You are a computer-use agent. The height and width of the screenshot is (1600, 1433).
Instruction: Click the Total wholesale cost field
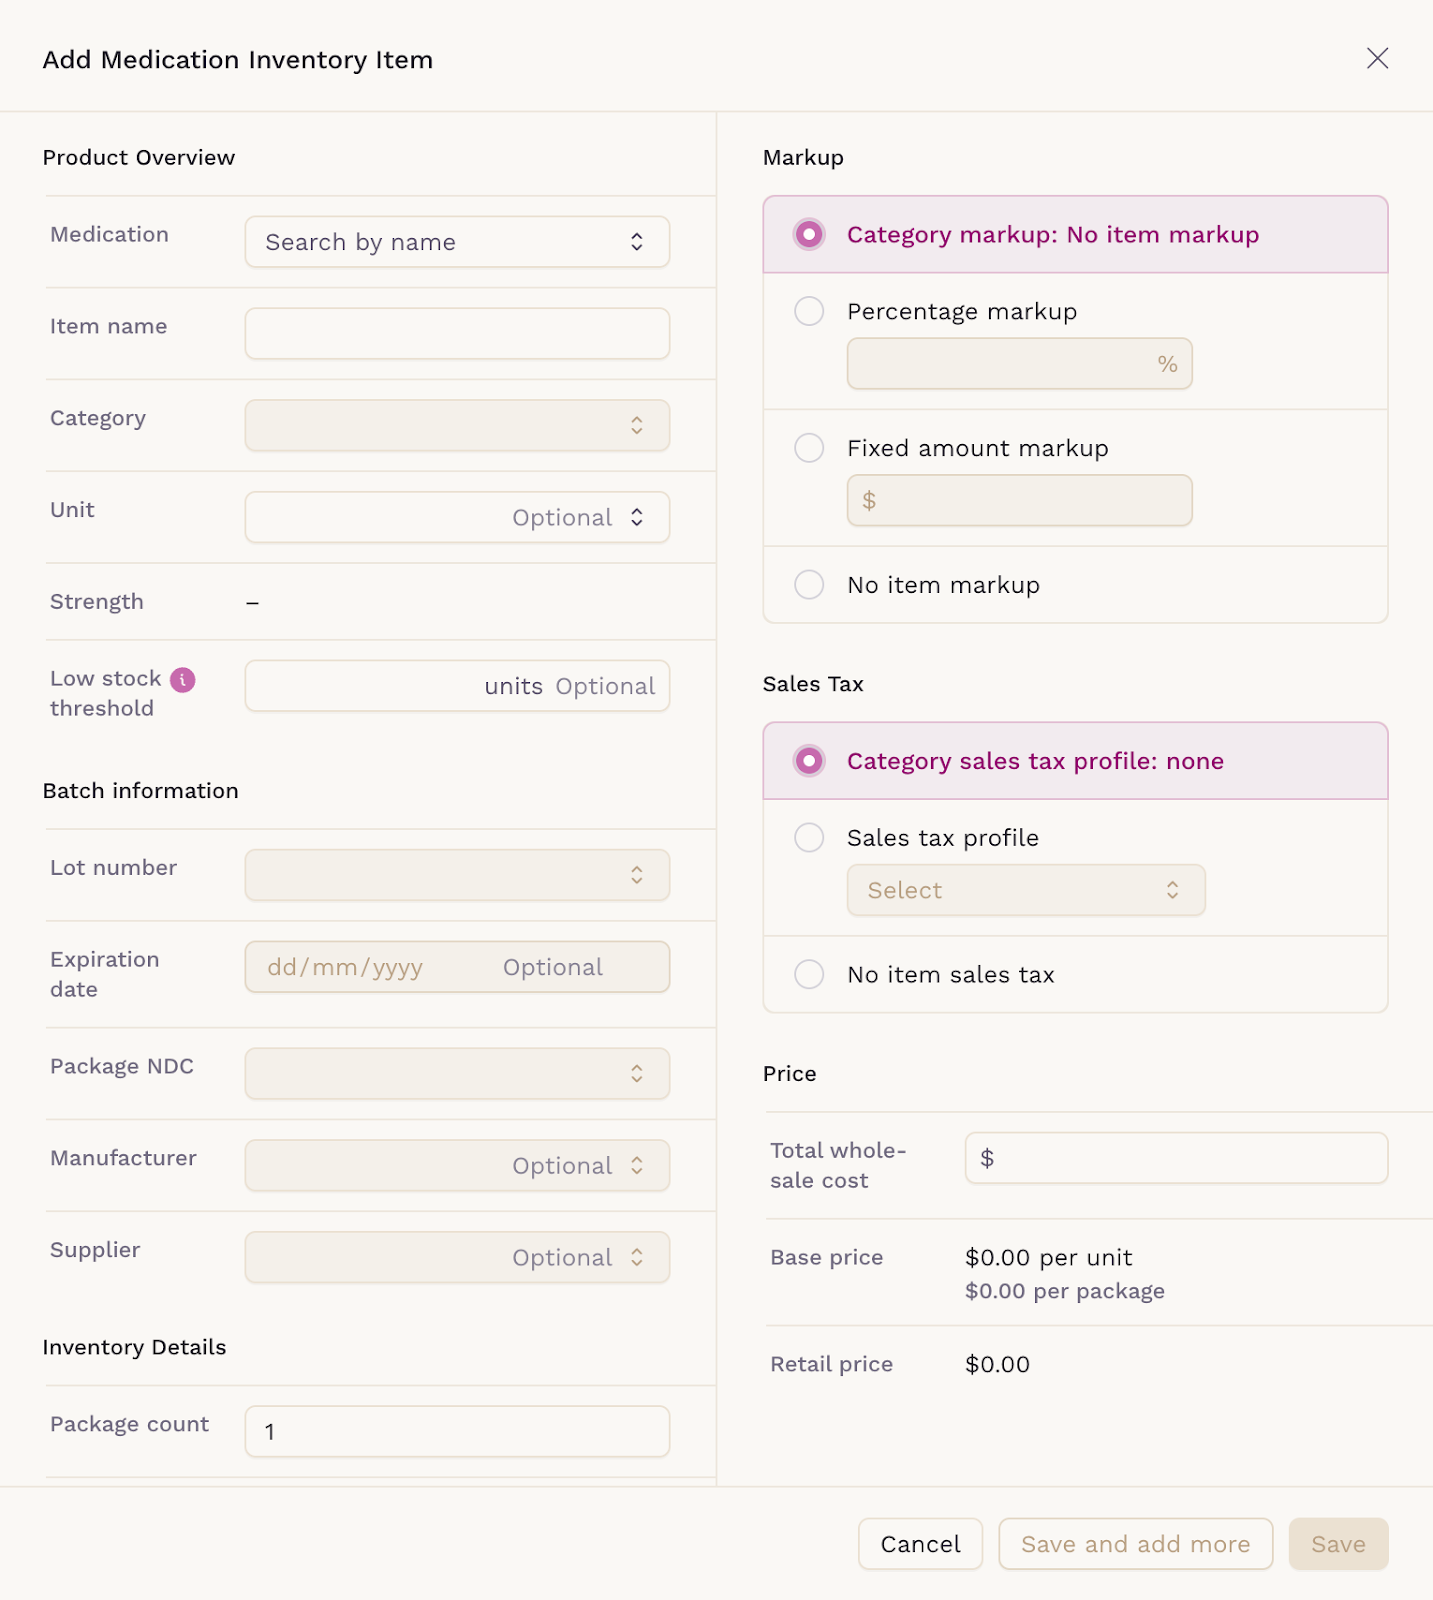point(1176,1158)
